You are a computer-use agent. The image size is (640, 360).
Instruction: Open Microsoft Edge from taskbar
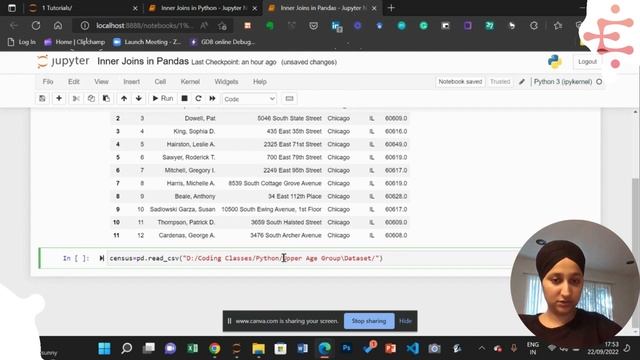pos(324,349)
